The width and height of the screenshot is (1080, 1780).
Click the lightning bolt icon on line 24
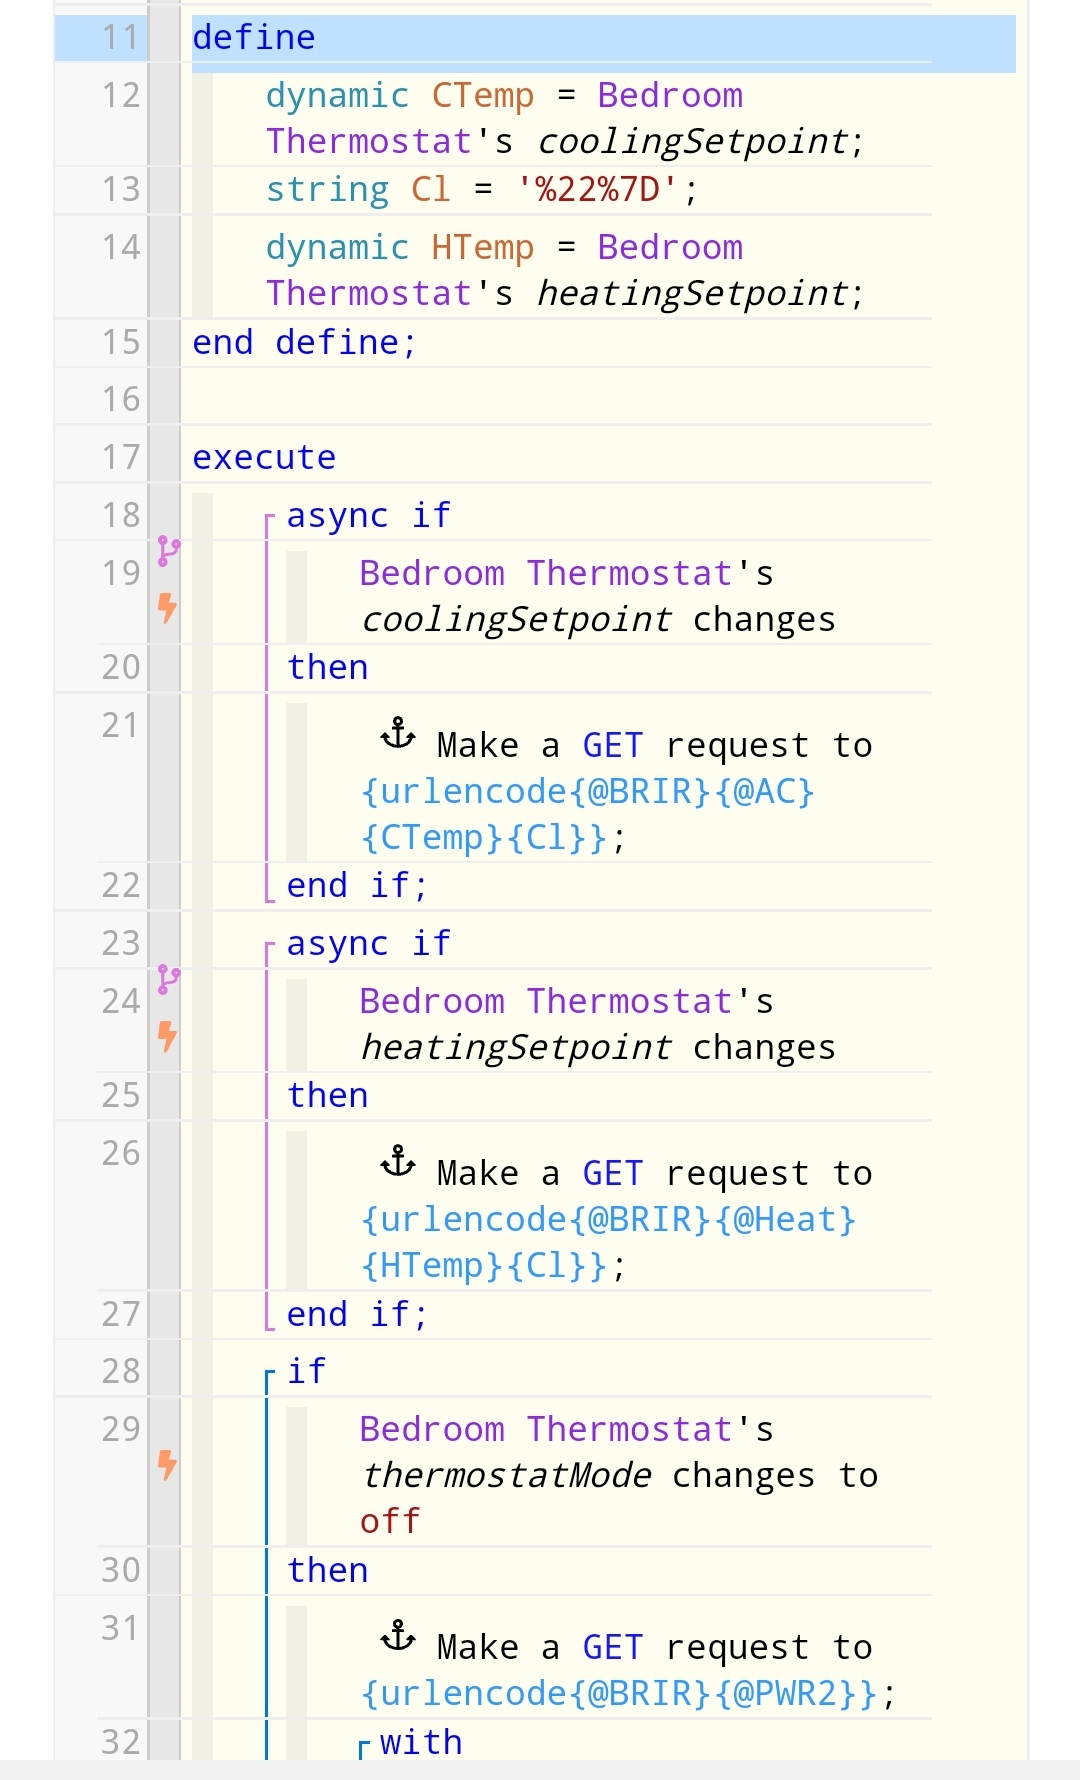[168, 1036]
